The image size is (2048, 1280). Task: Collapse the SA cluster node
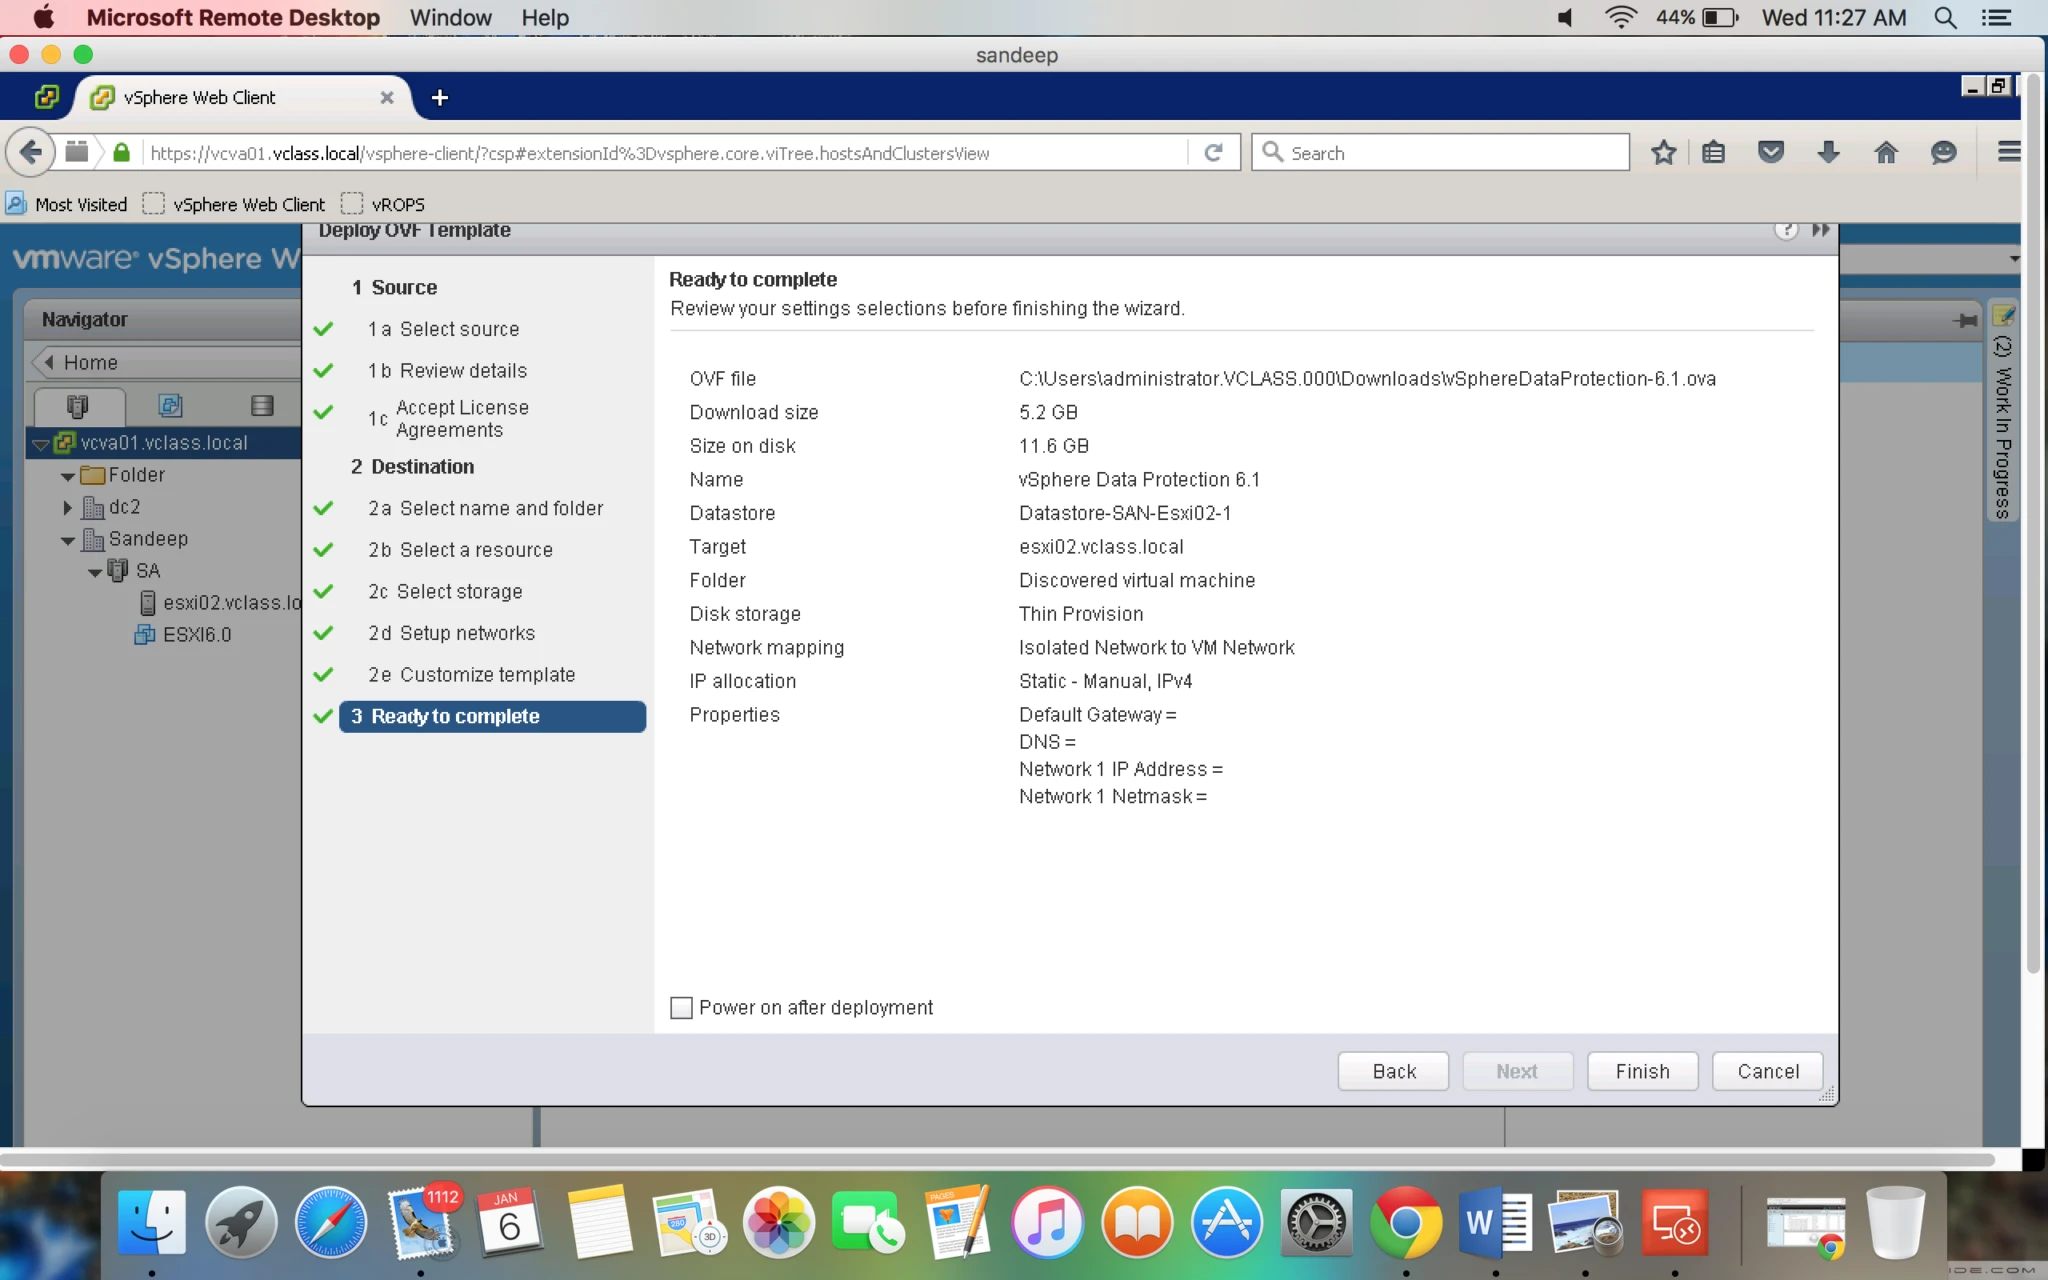pos(95,572)
